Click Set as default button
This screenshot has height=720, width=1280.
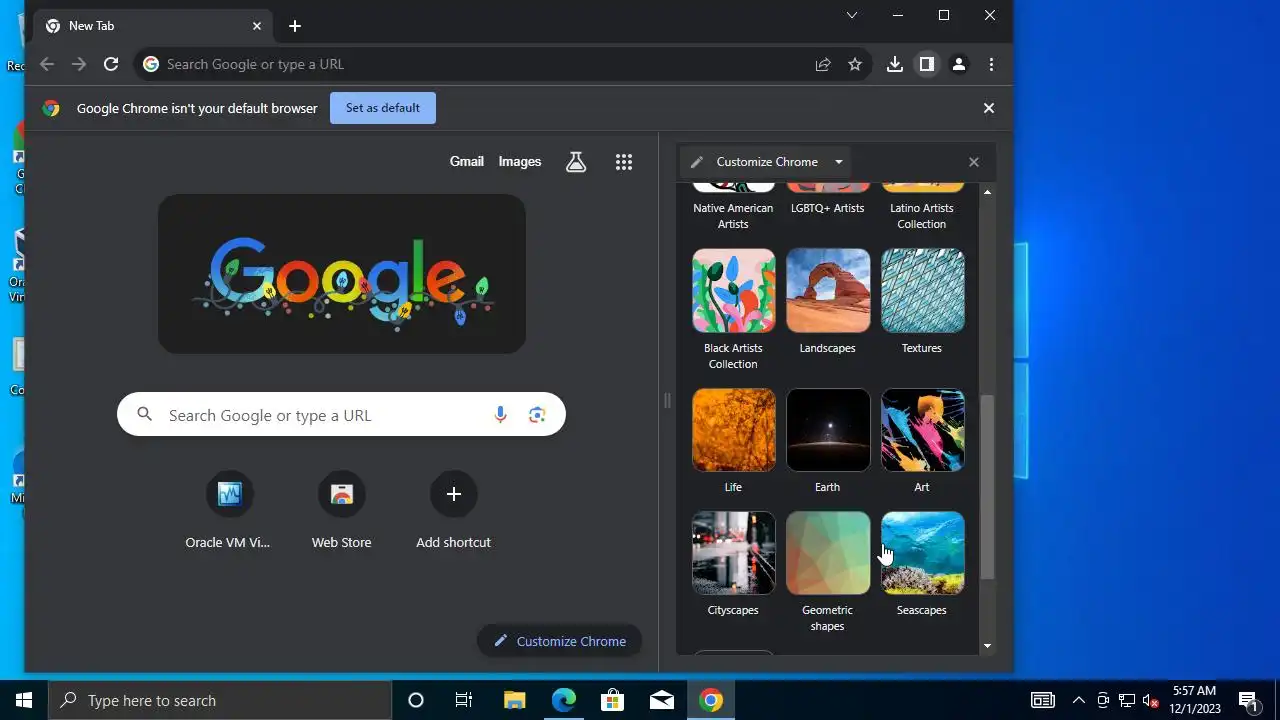pos(383,108)
